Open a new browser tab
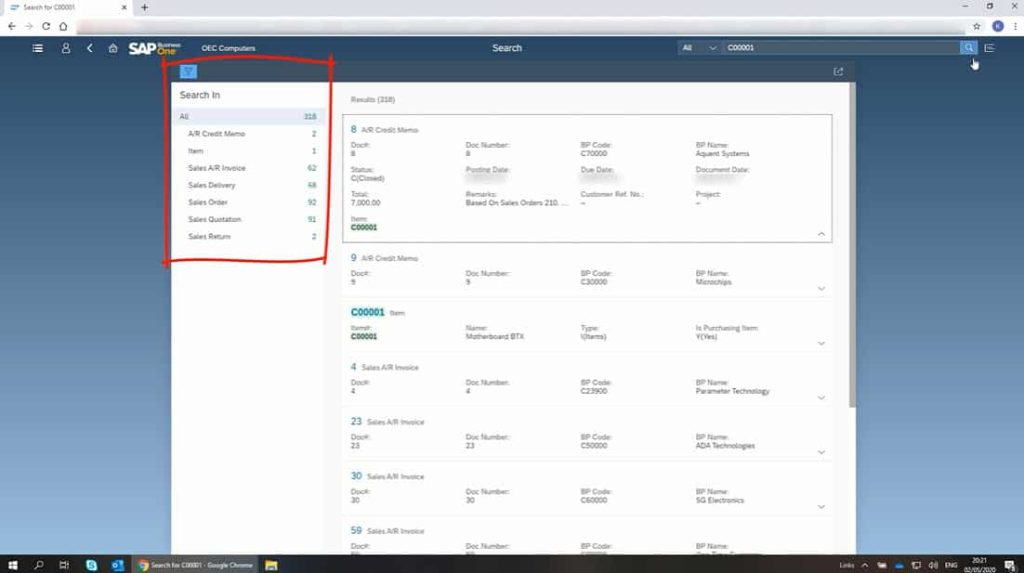Screen dimensions: 1024x573 (x=144, y=7)
